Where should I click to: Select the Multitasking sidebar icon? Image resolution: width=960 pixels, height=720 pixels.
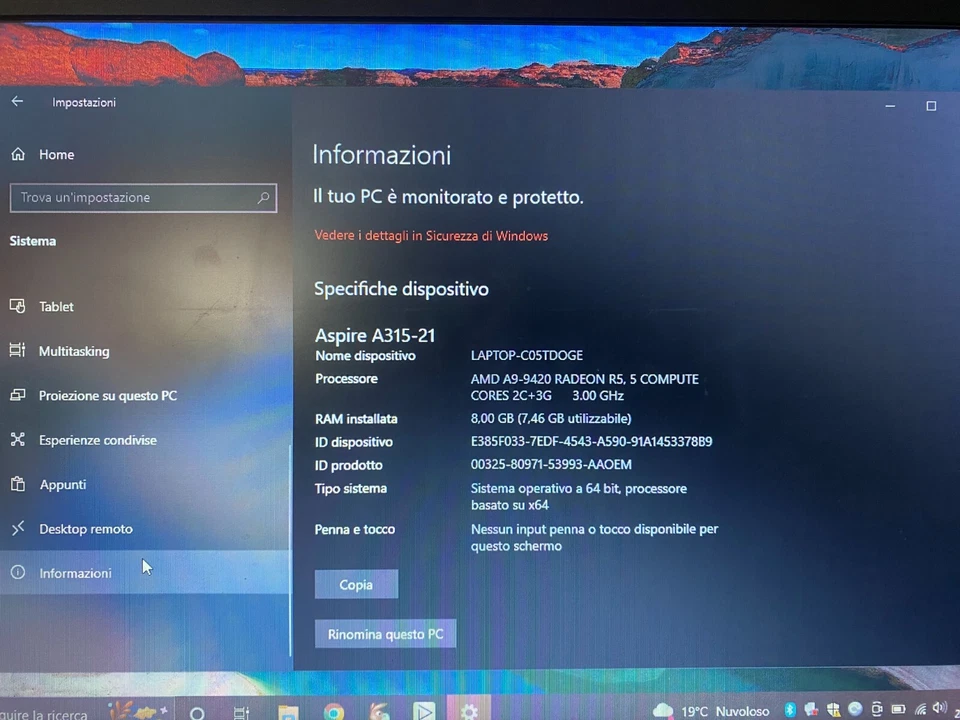pos(16,351)
